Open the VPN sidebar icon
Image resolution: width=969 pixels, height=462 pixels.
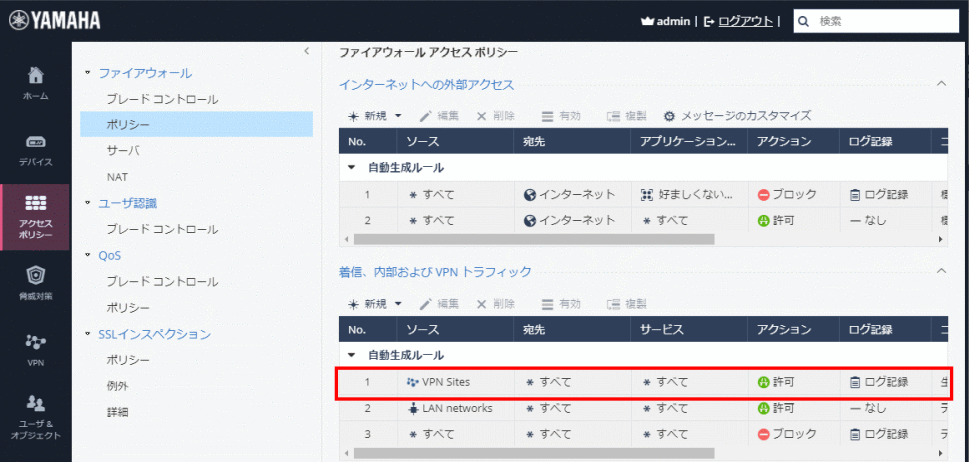35,348
